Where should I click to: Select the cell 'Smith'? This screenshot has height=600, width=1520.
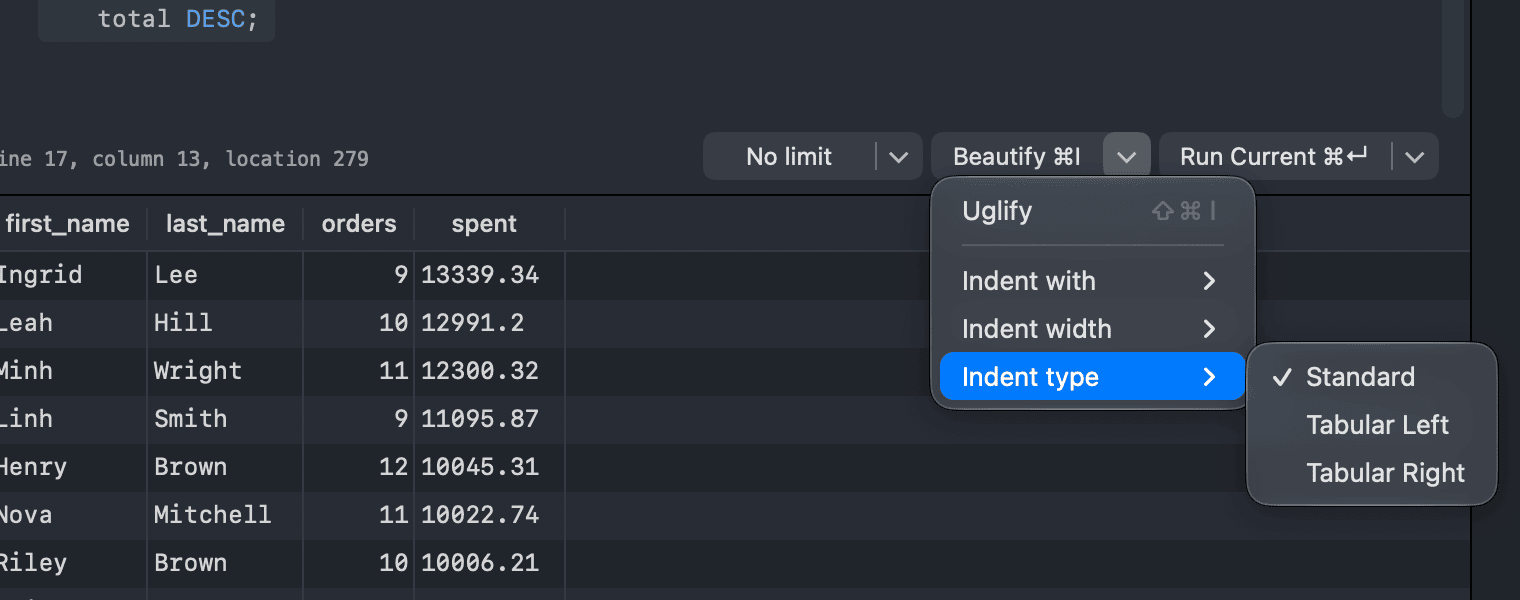click(225, 419)
